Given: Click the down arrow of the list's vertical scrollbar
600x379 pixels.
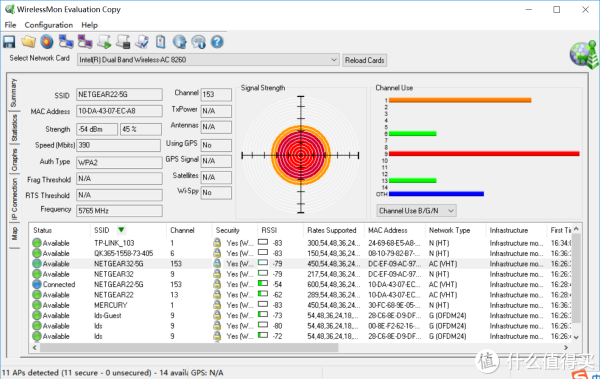Looking at the screenshot, I should click(576, 337).
